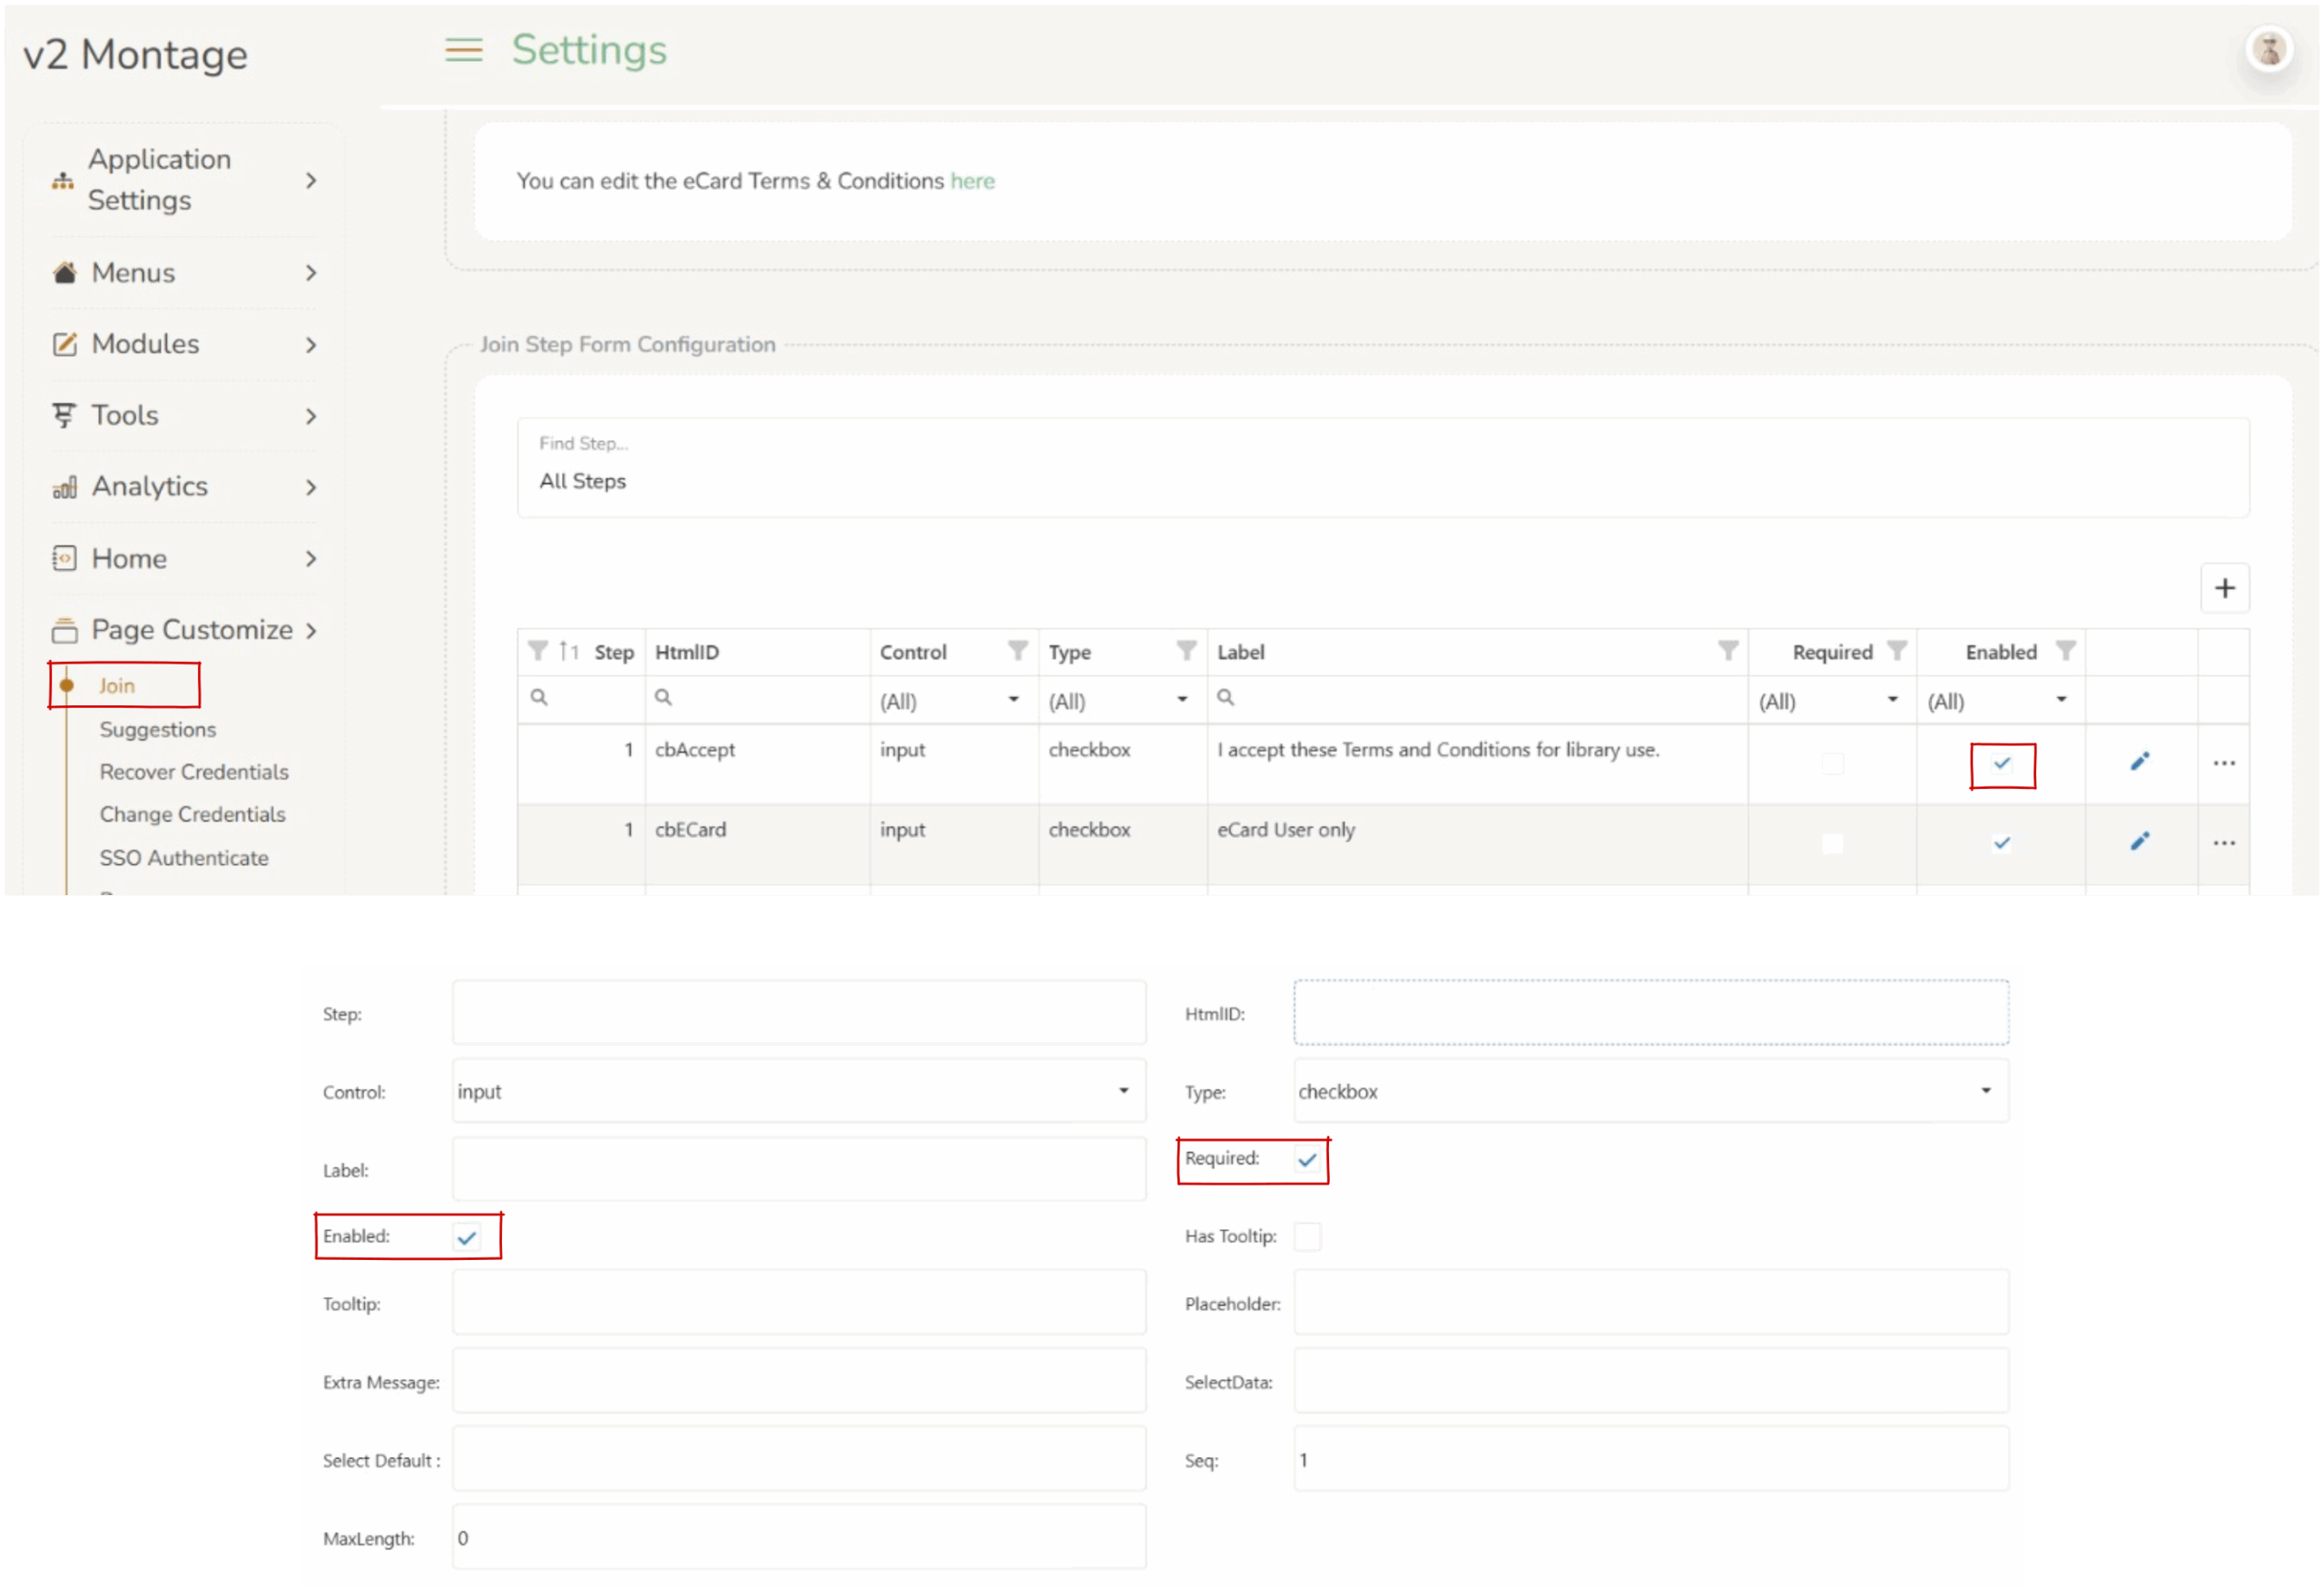Viewport: 2324px width, 1594px height.
Task: Open the user avatar profile icon
Action: [x=2268, y=49]
